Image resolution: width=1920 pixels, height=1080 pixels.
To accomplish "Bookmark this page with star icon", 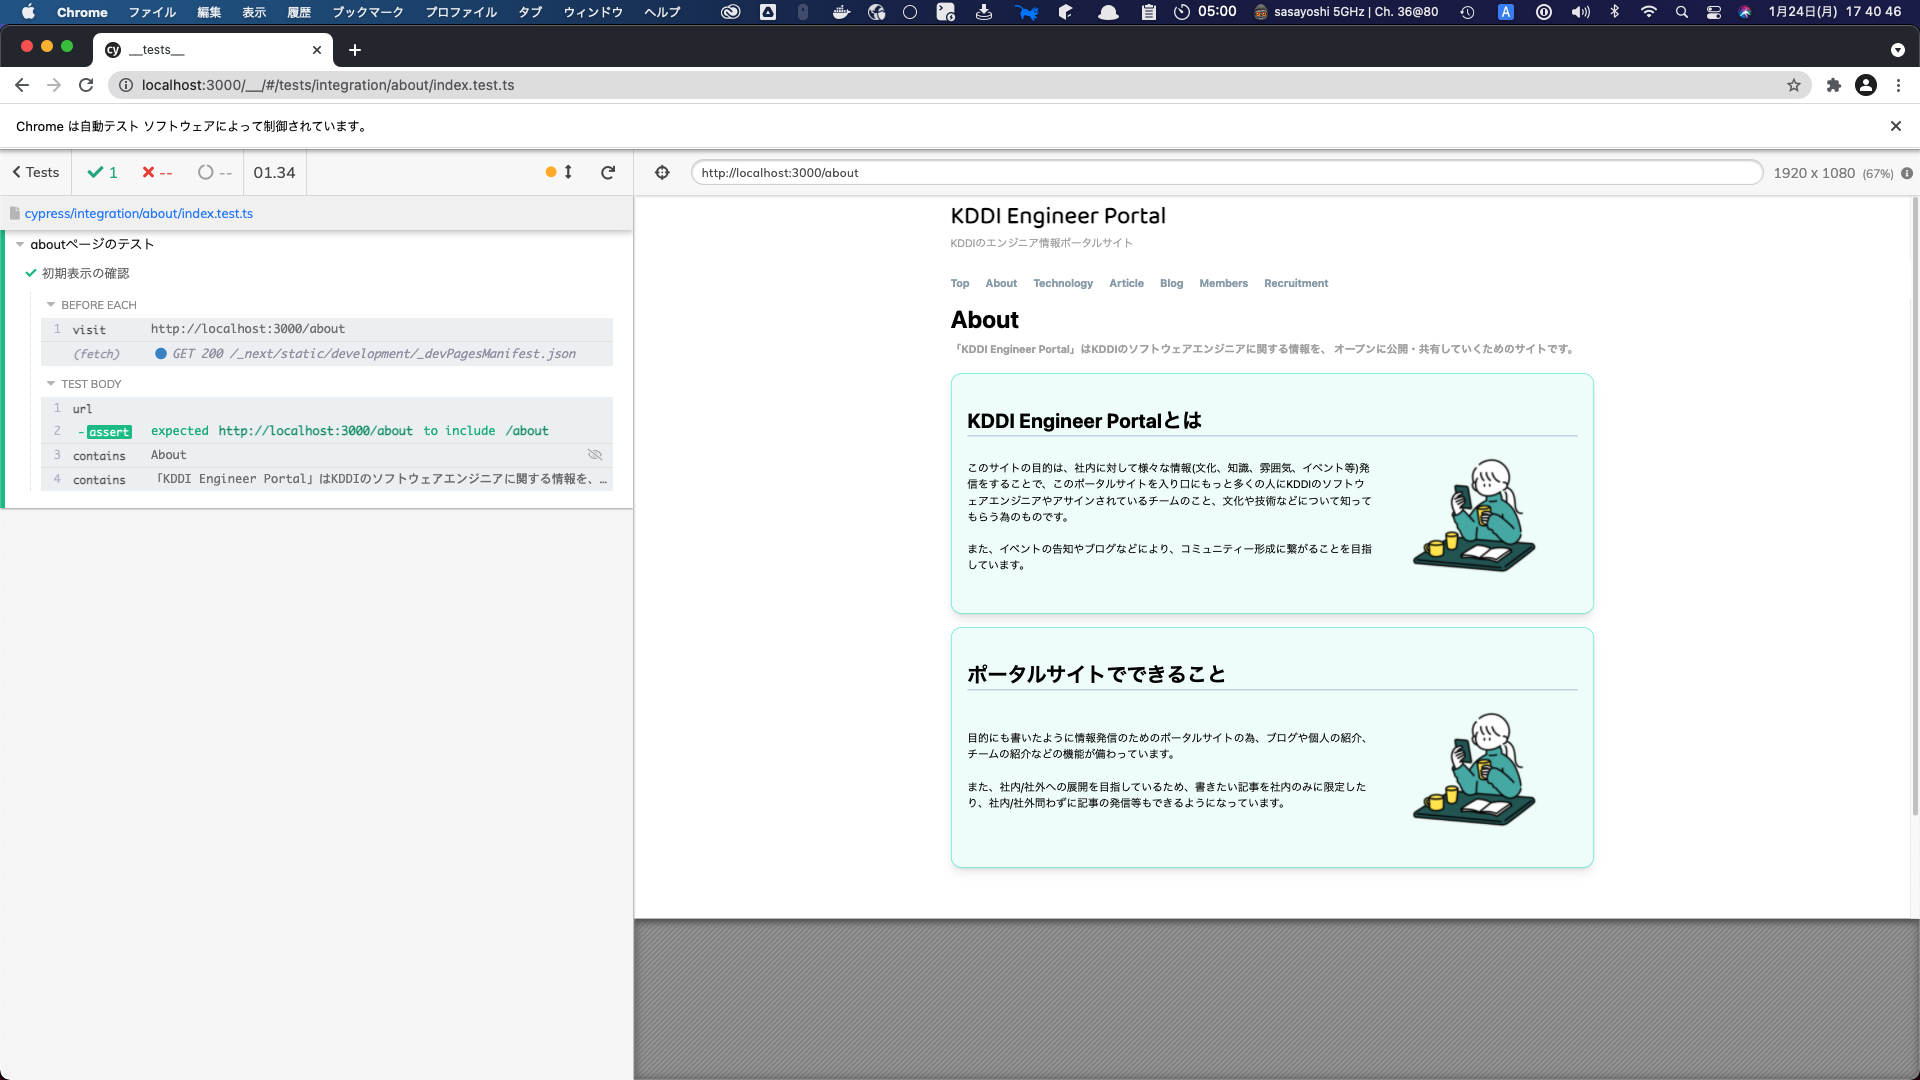I will coord(1794,85).
